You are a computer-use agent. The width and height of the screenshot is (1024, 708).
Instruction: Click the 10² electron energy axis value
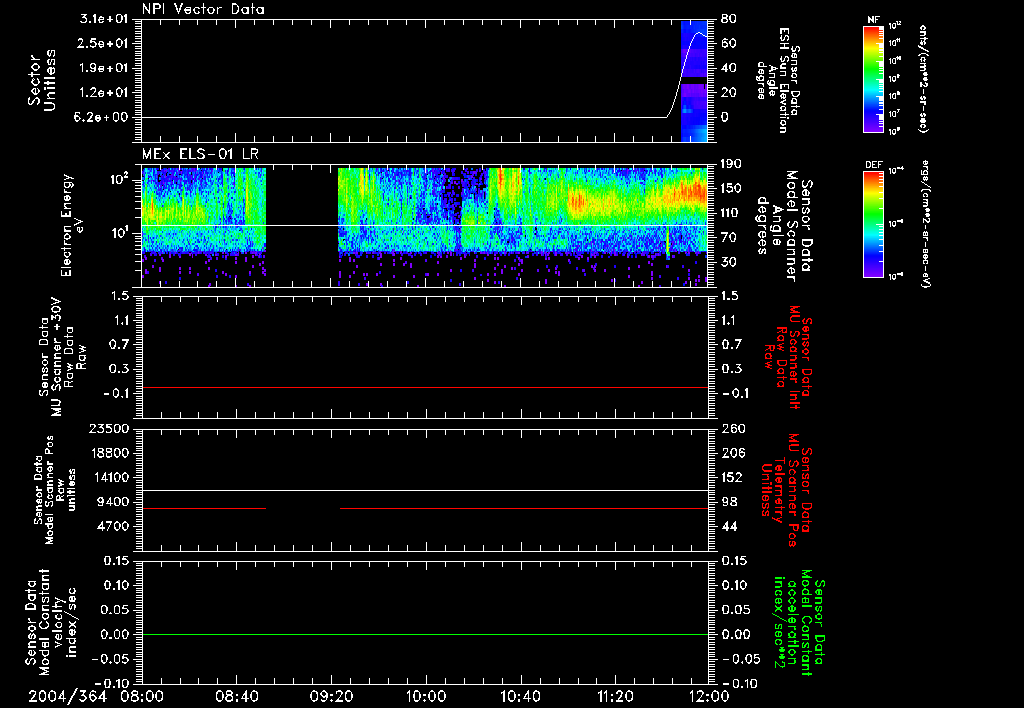click(x=118, y=180)
